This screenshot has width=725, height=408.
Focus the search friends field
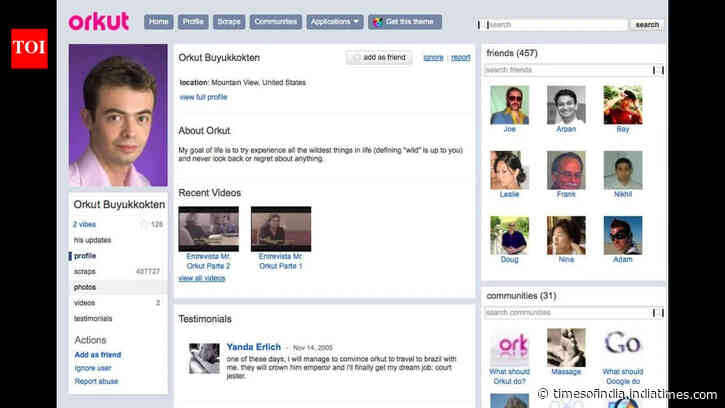(574, 70)
